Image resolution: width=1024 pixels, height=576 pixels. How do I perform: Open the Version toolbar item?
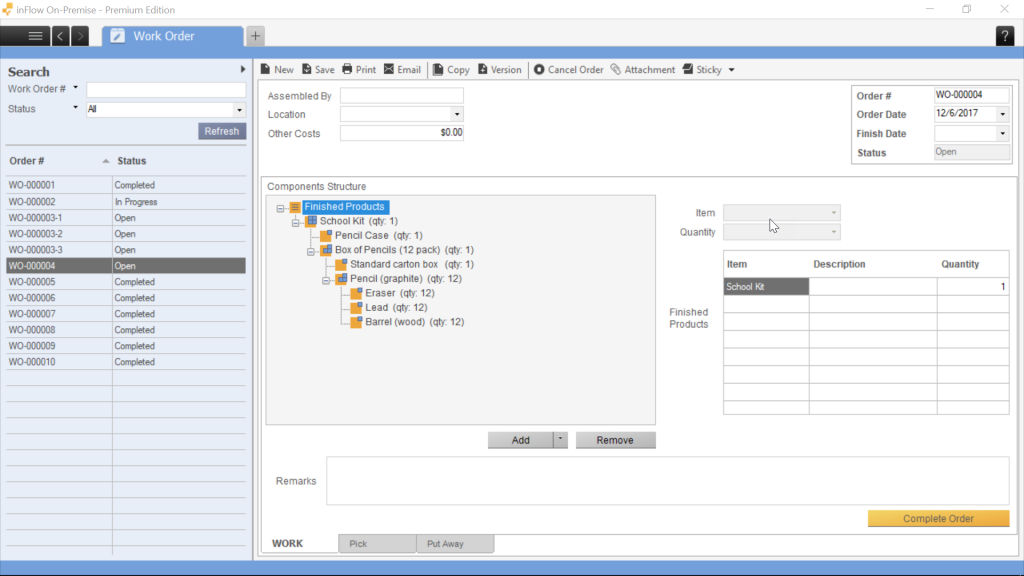[500, 70]
